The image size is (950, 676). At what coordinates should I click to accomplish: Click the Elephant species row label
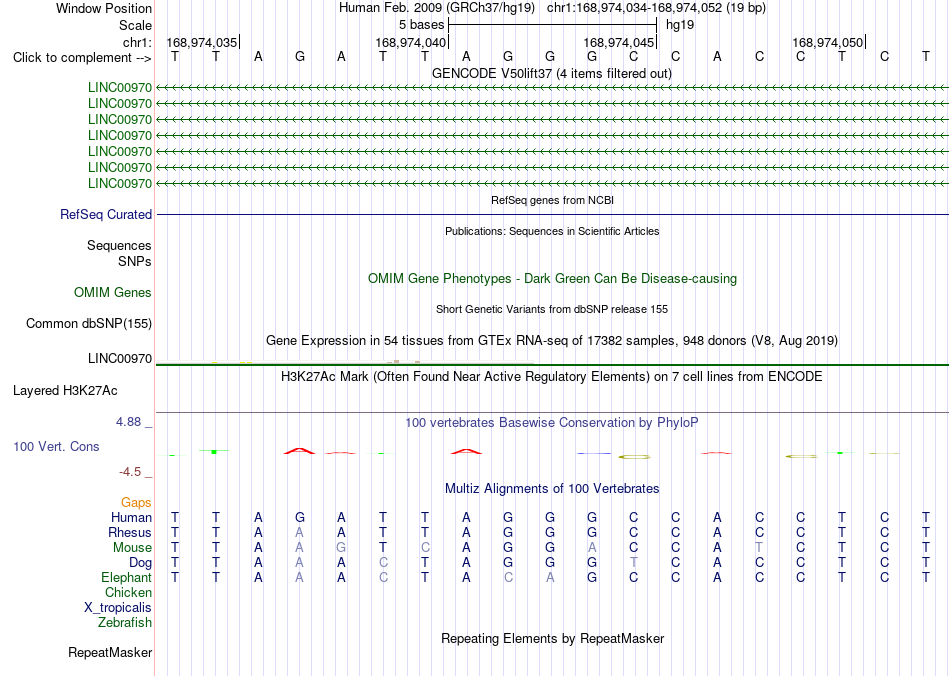[126, 578]
